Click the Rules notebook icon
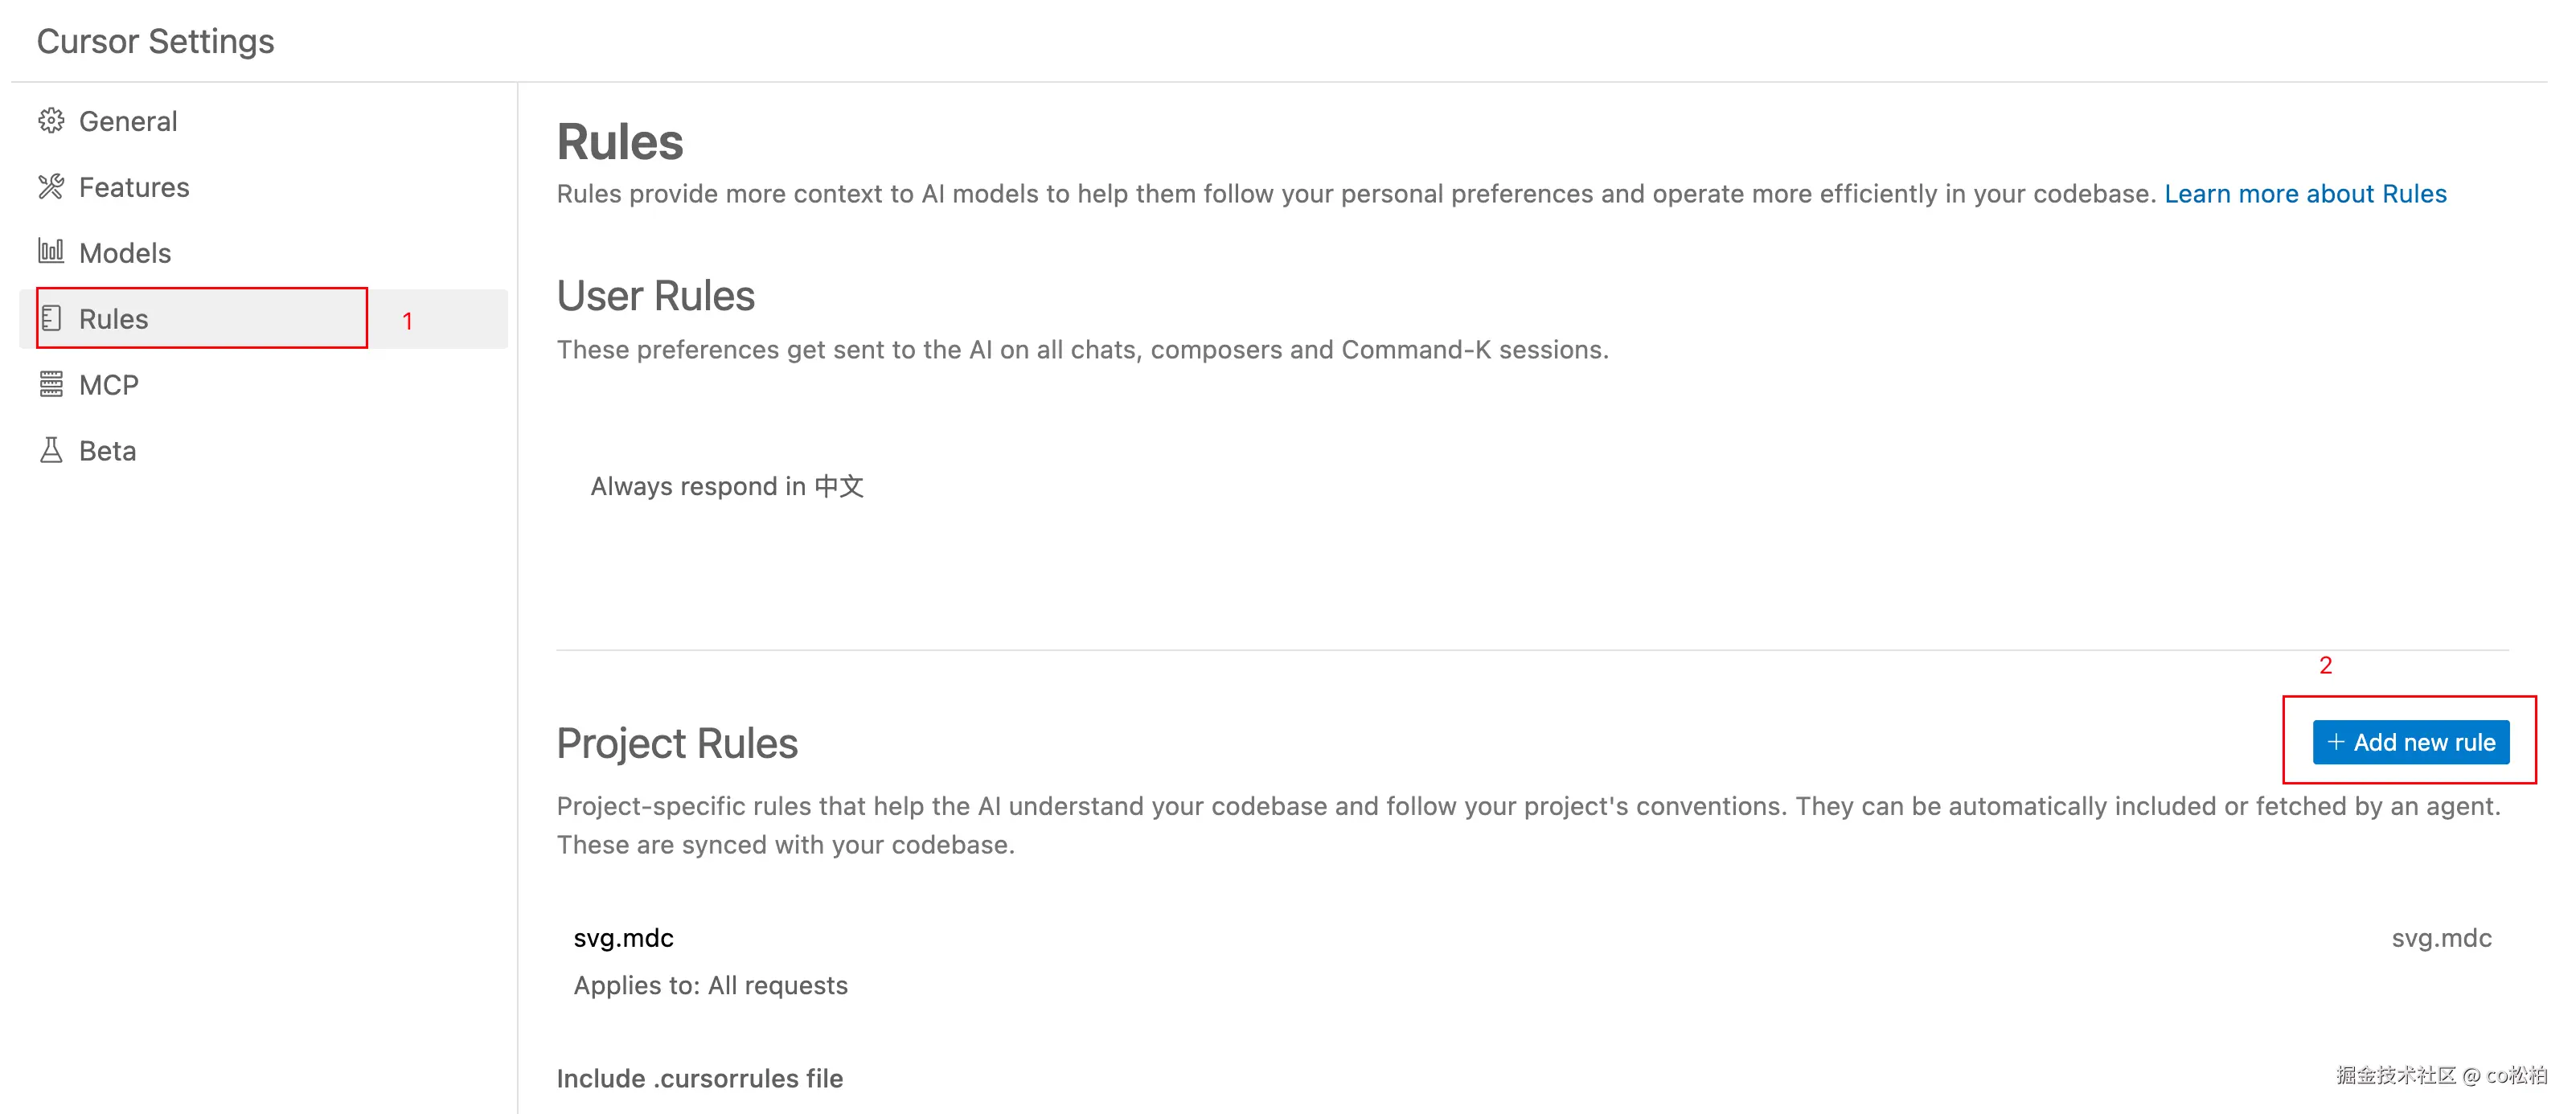 tap(52, 318)
